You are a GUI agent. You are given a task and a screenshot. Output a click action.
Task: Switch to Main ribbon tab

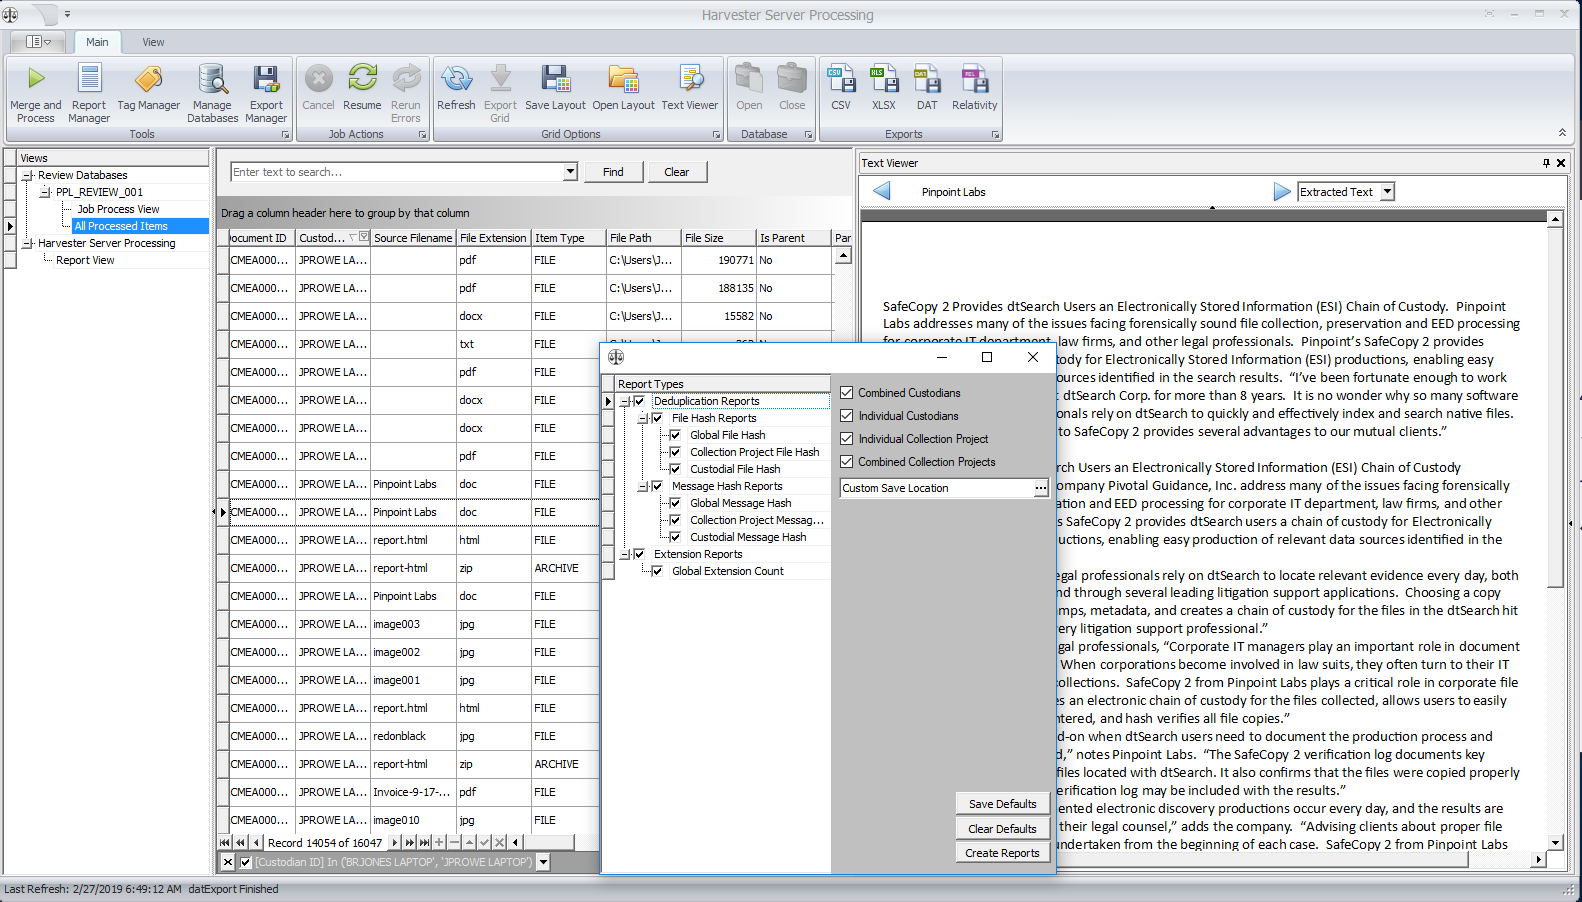[x=97, y=42]
